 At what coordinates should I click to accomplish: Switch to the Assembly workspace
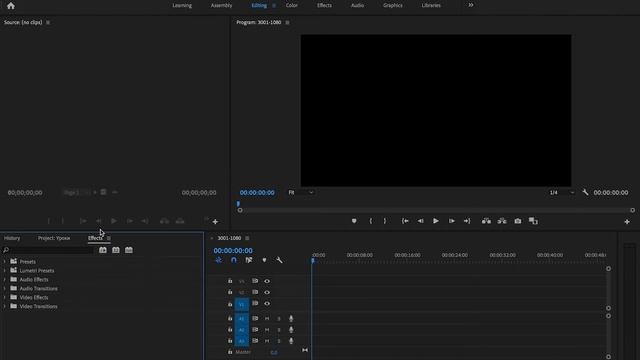[222, 5]
